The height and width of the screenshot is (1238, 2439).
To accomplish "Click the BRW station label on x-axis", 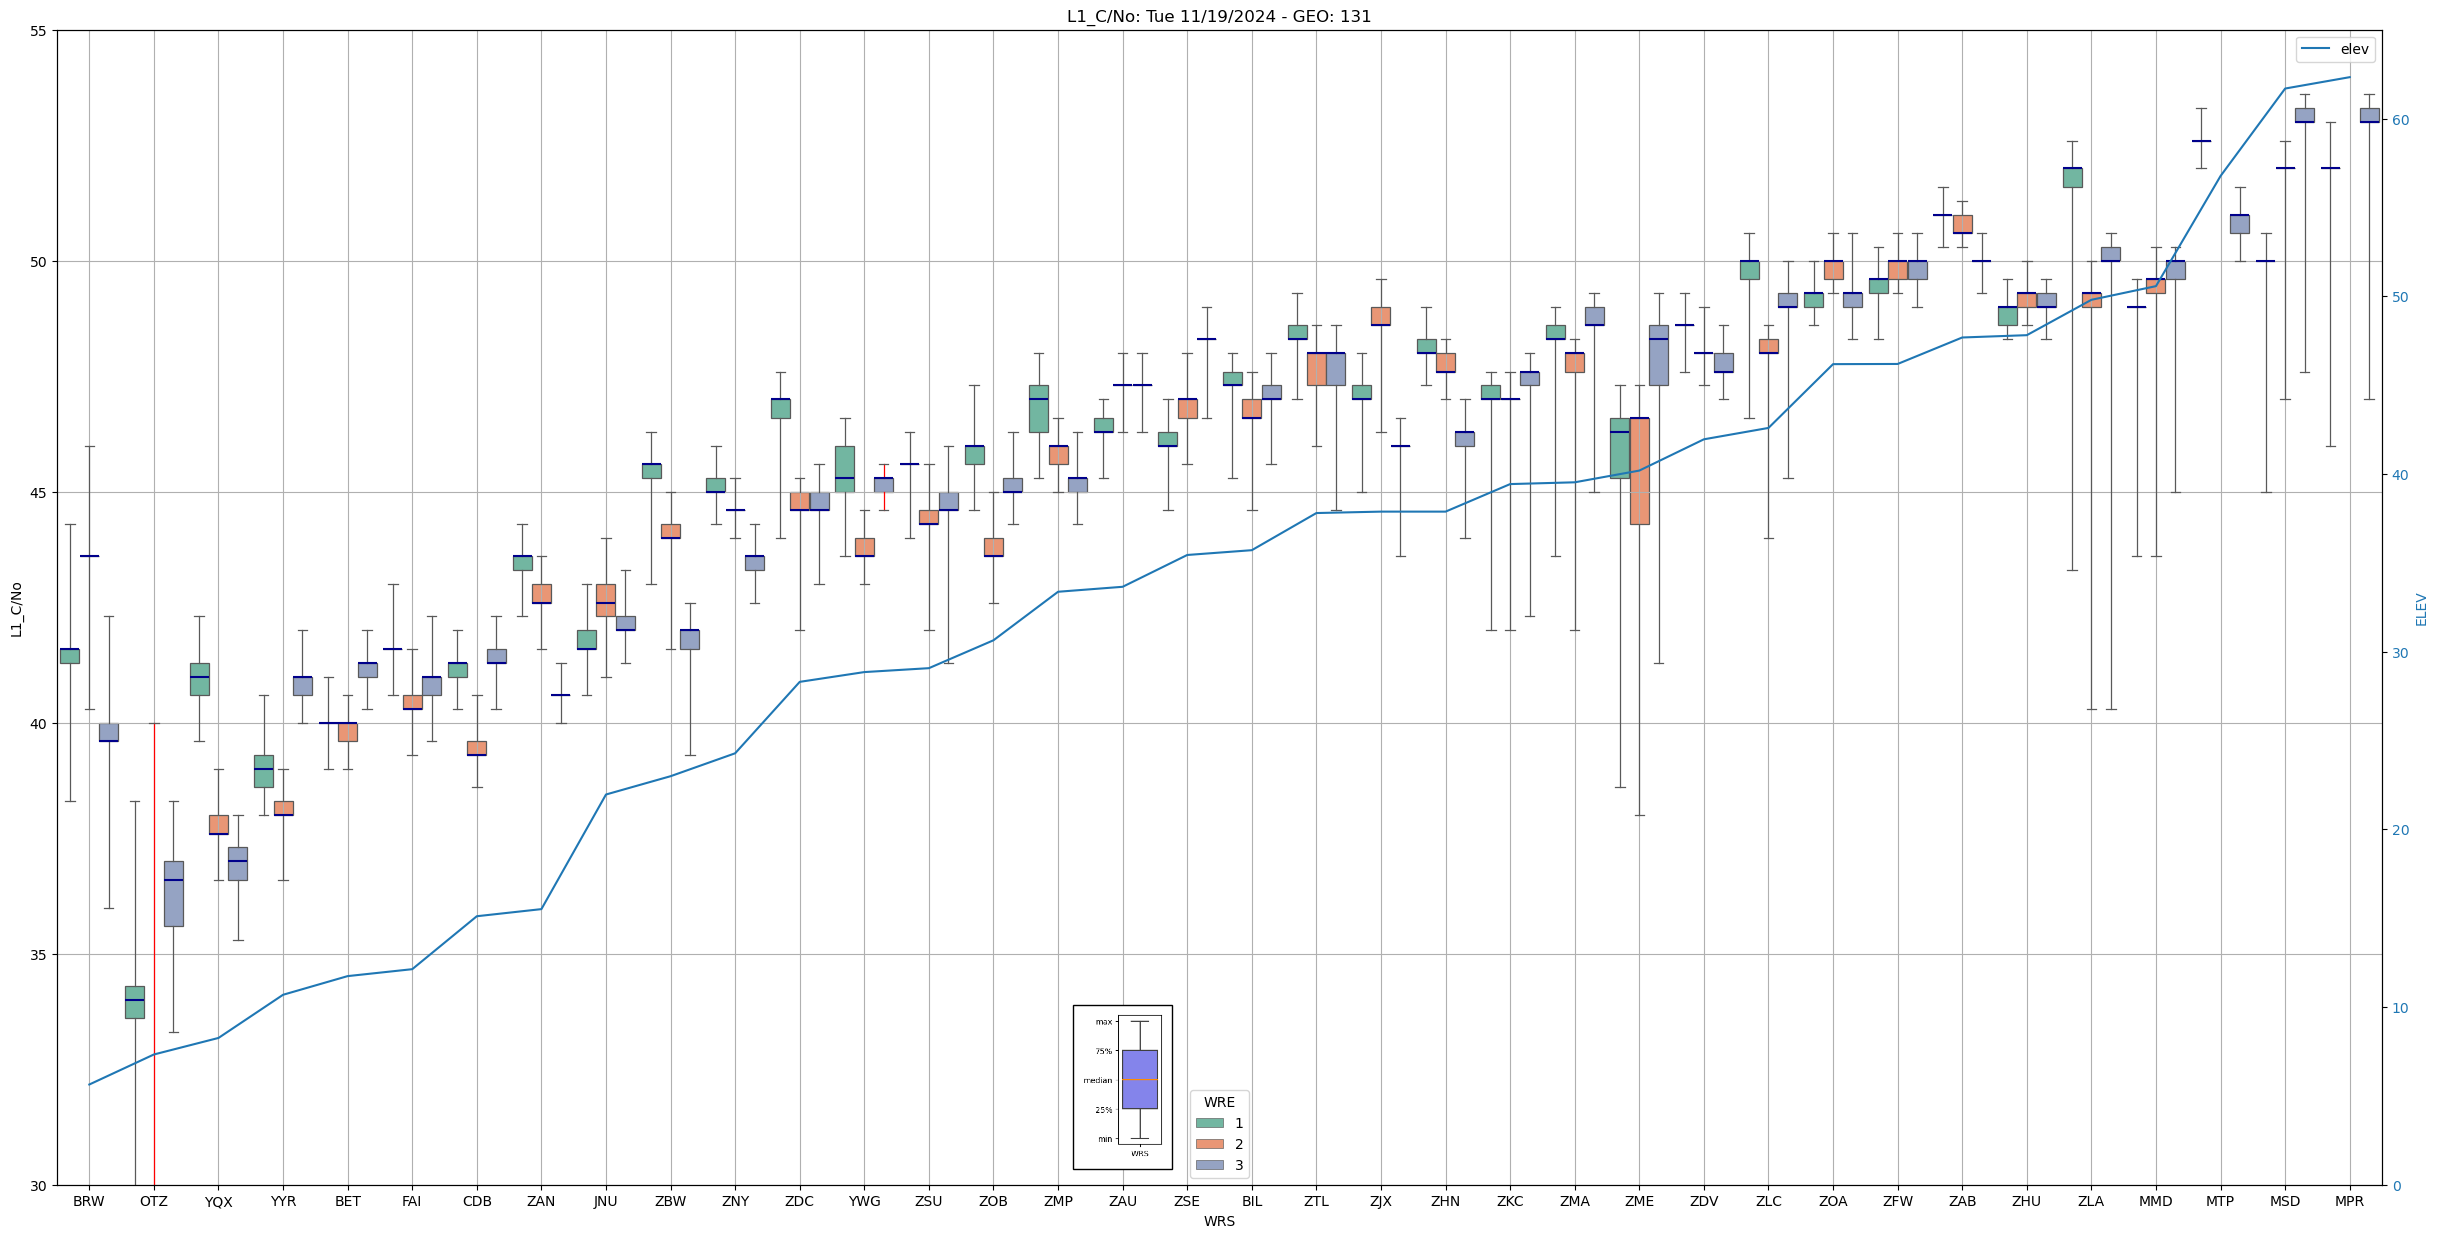I will 89,1201.
